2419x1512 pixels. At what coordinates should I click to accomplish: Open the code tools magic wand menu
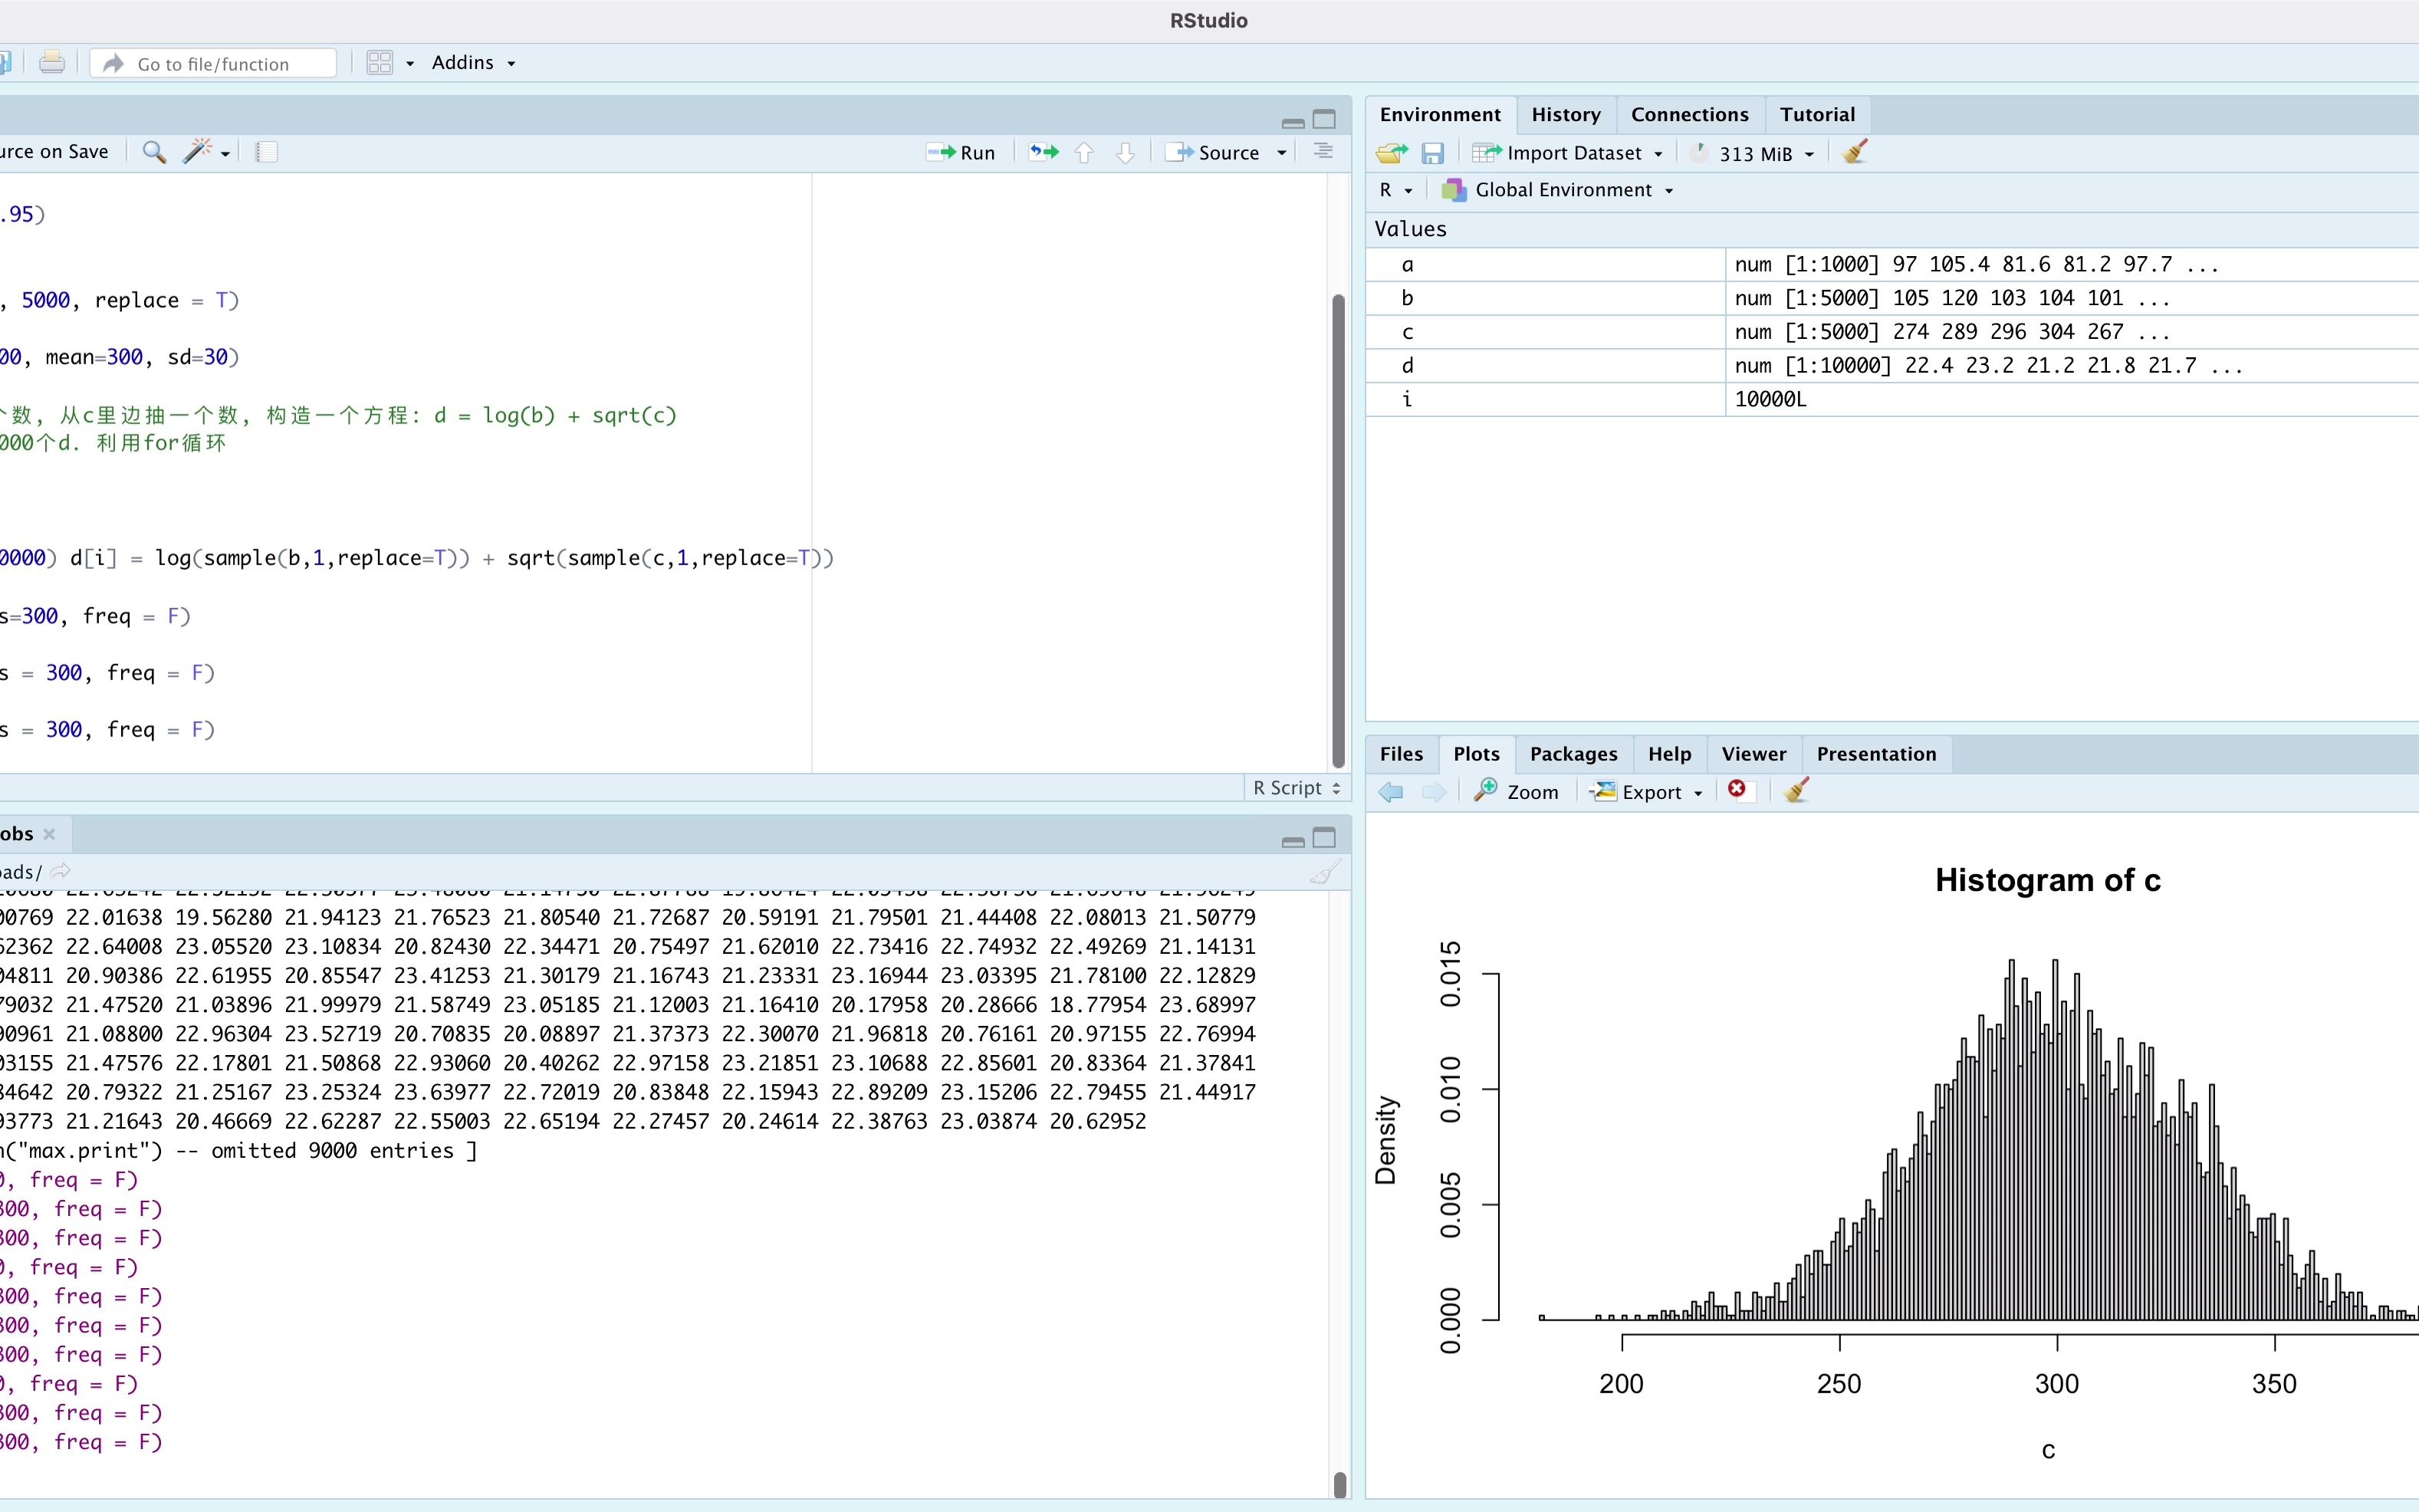[x=206, y=152]
